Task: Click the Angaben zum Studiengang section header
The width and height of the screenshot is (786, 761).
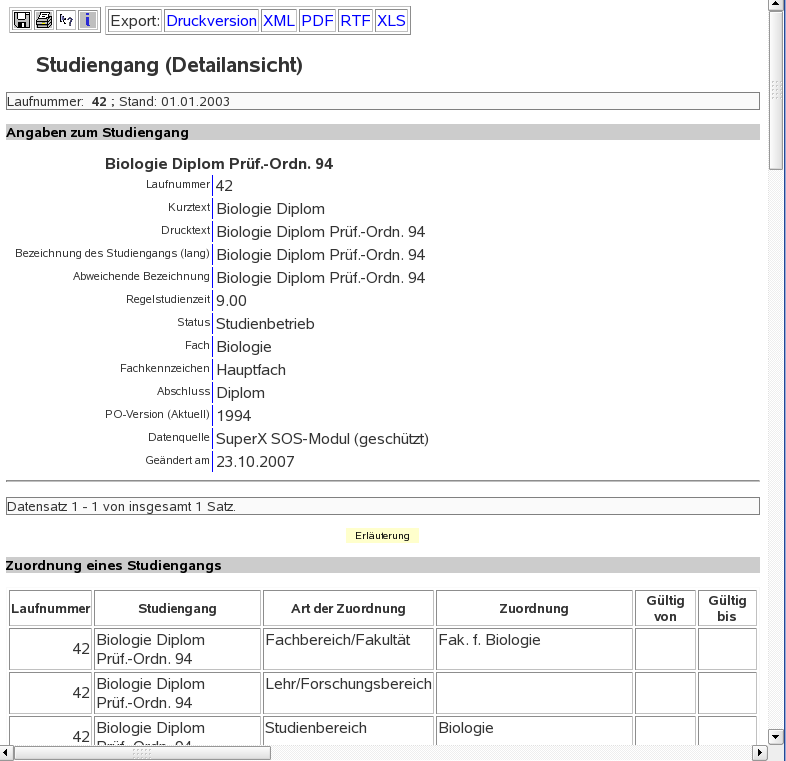Action: click(x=382, y=132)
